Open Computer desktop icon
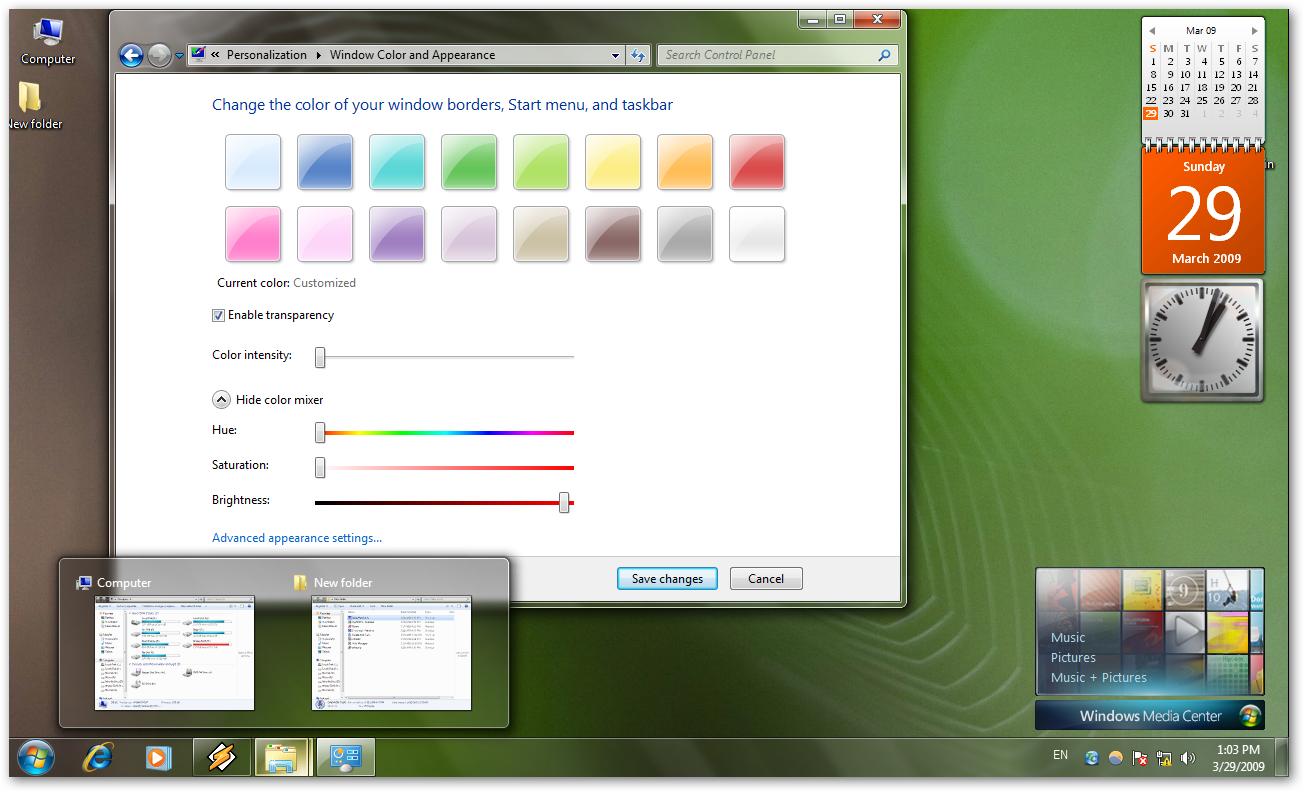Image resolution: width=1304 pixels, height=792 pixels. (x=47, y=40)
